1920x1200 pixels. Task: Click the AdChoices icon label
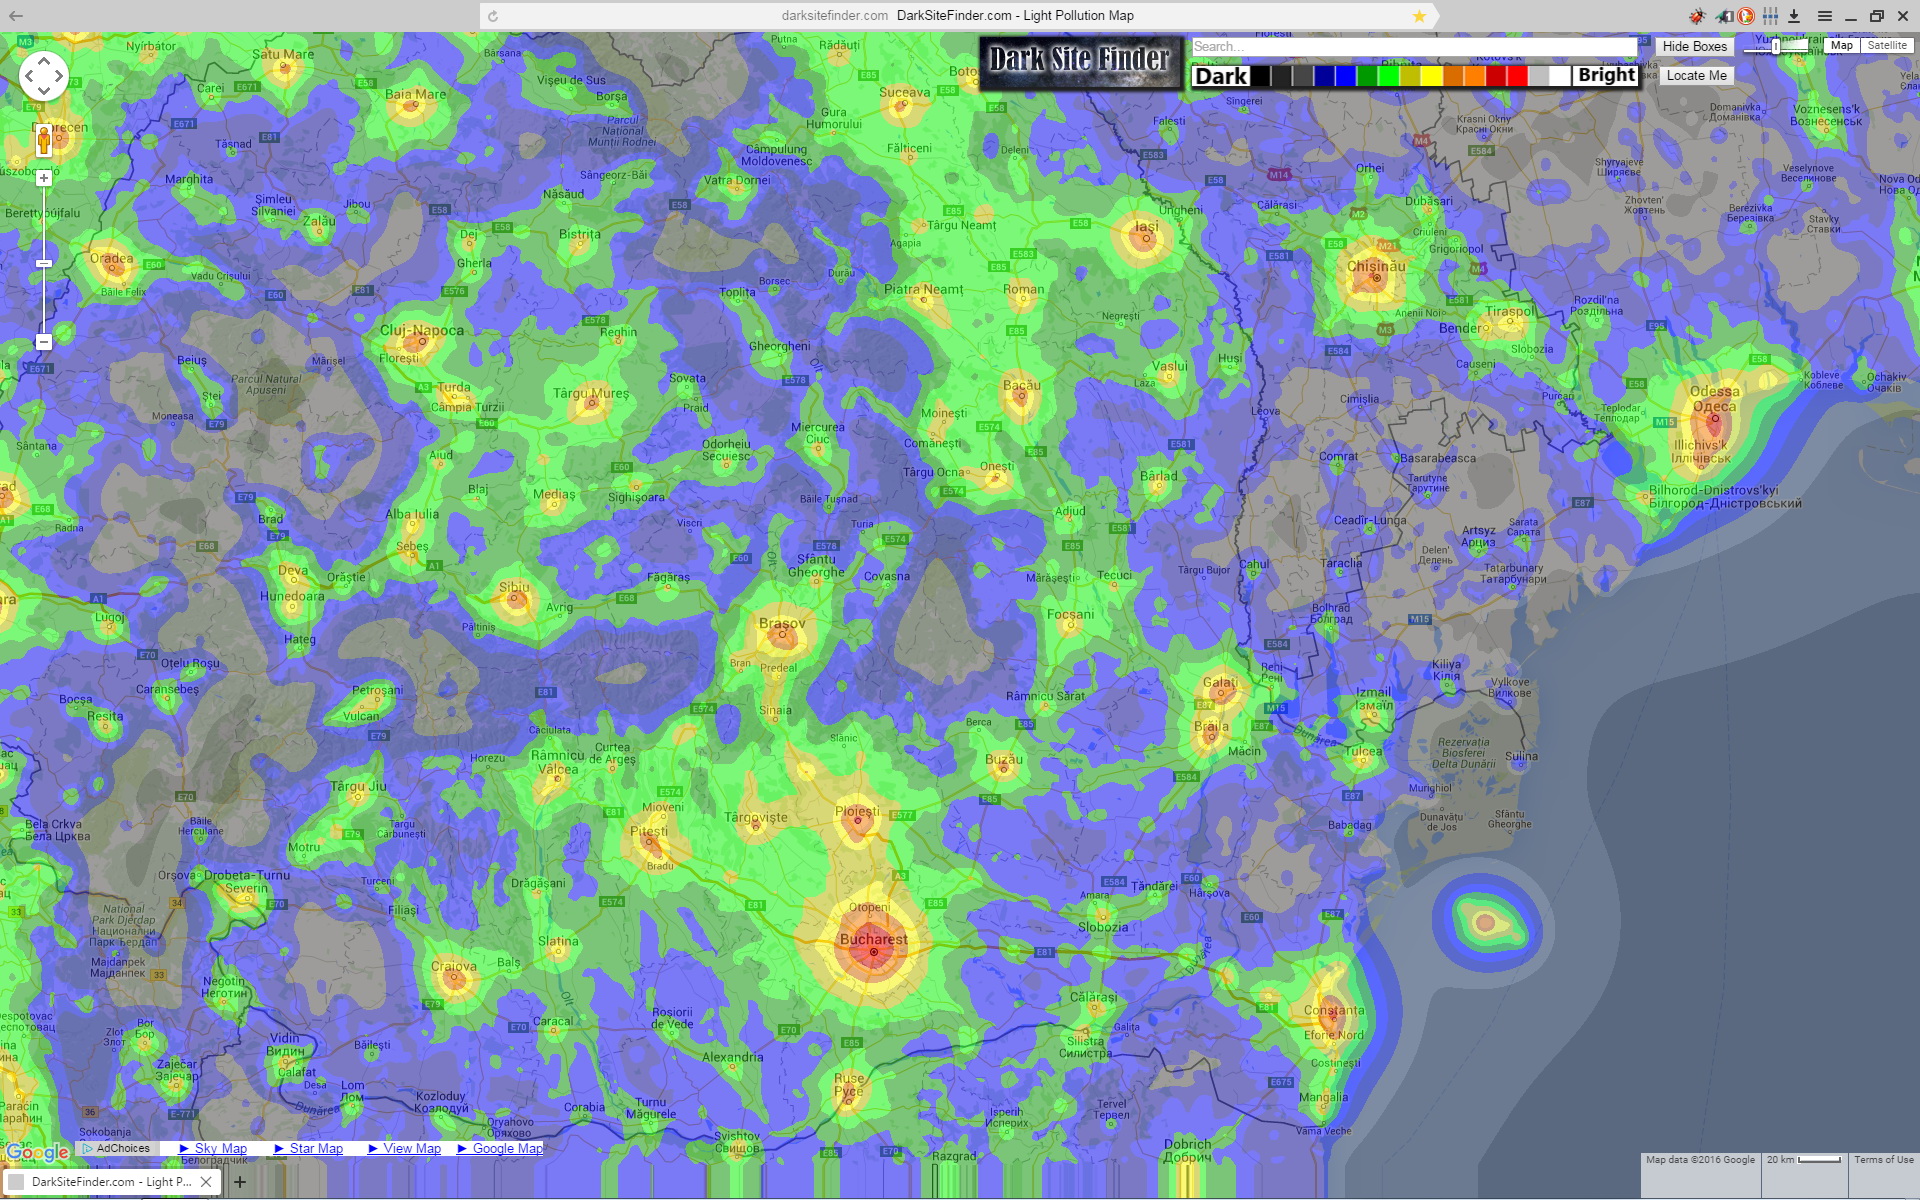click(116, 1148)
